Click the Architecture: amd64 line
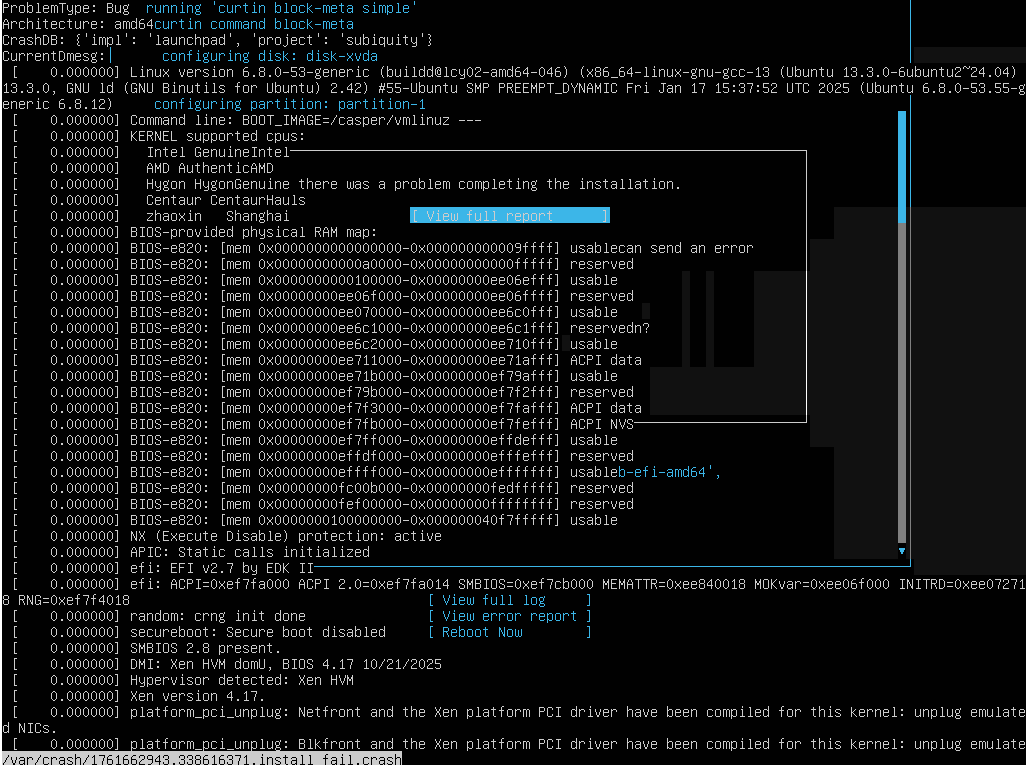The image size is (1026, 765). tap(80, 24)
